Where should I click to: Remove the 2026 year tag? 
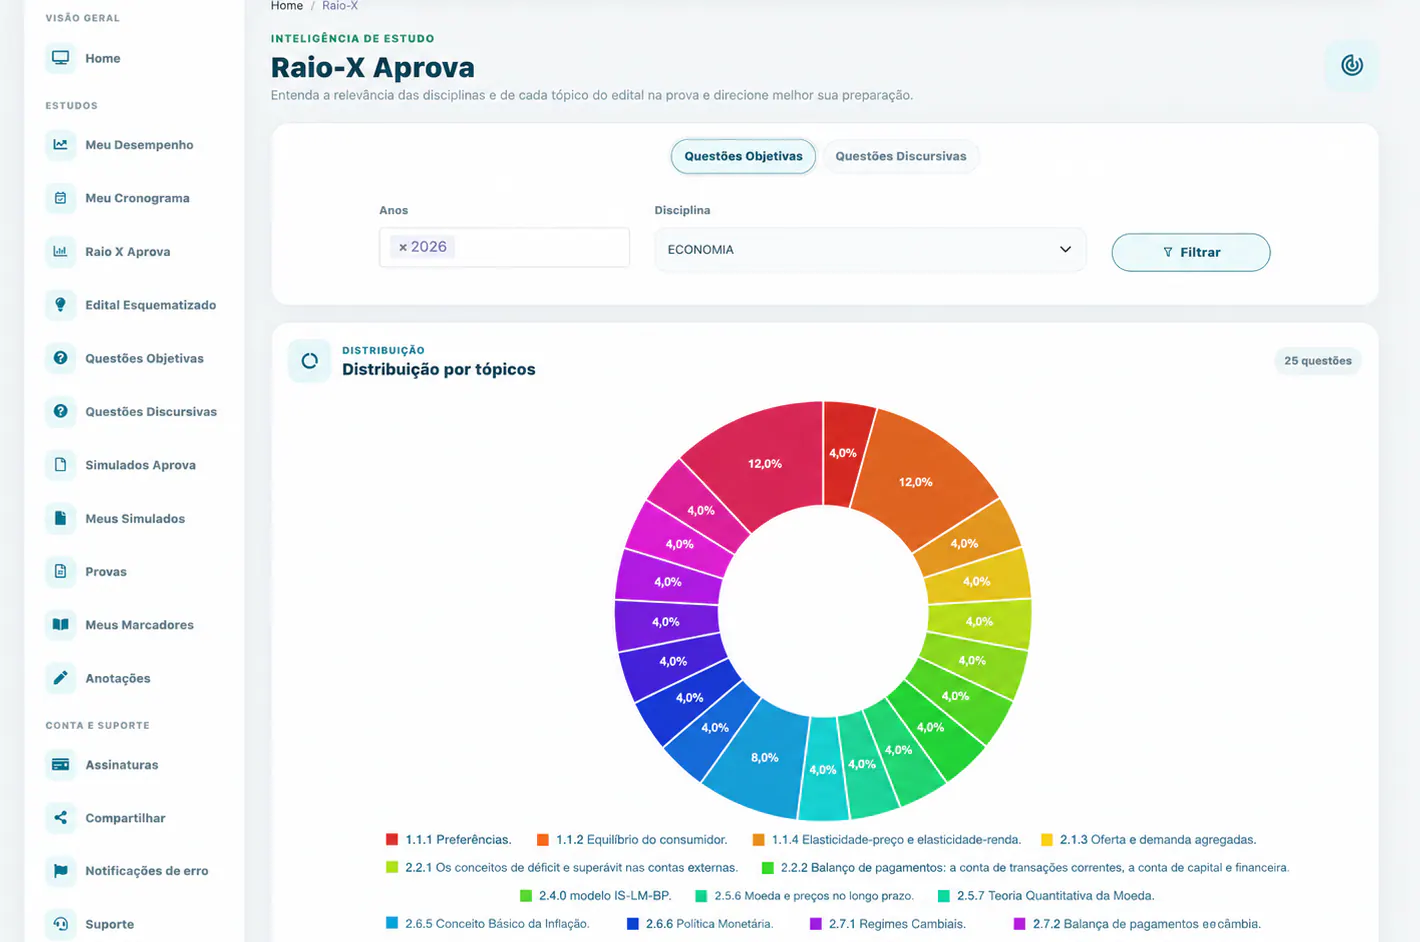tap(403, 247)
